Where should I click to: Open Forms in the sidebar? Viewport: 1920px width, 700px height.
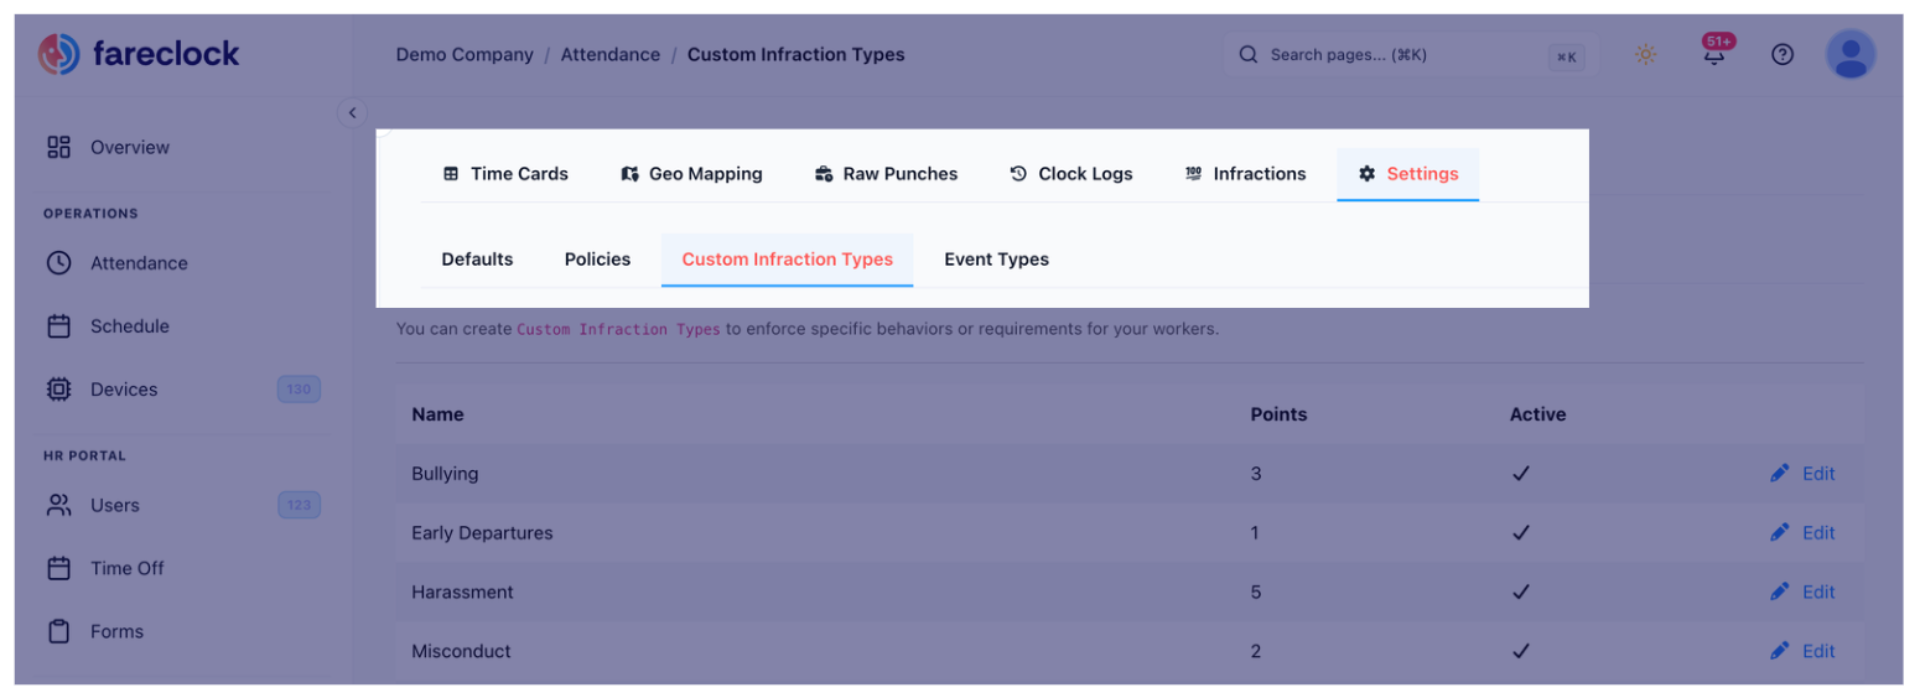pos(95,631)
